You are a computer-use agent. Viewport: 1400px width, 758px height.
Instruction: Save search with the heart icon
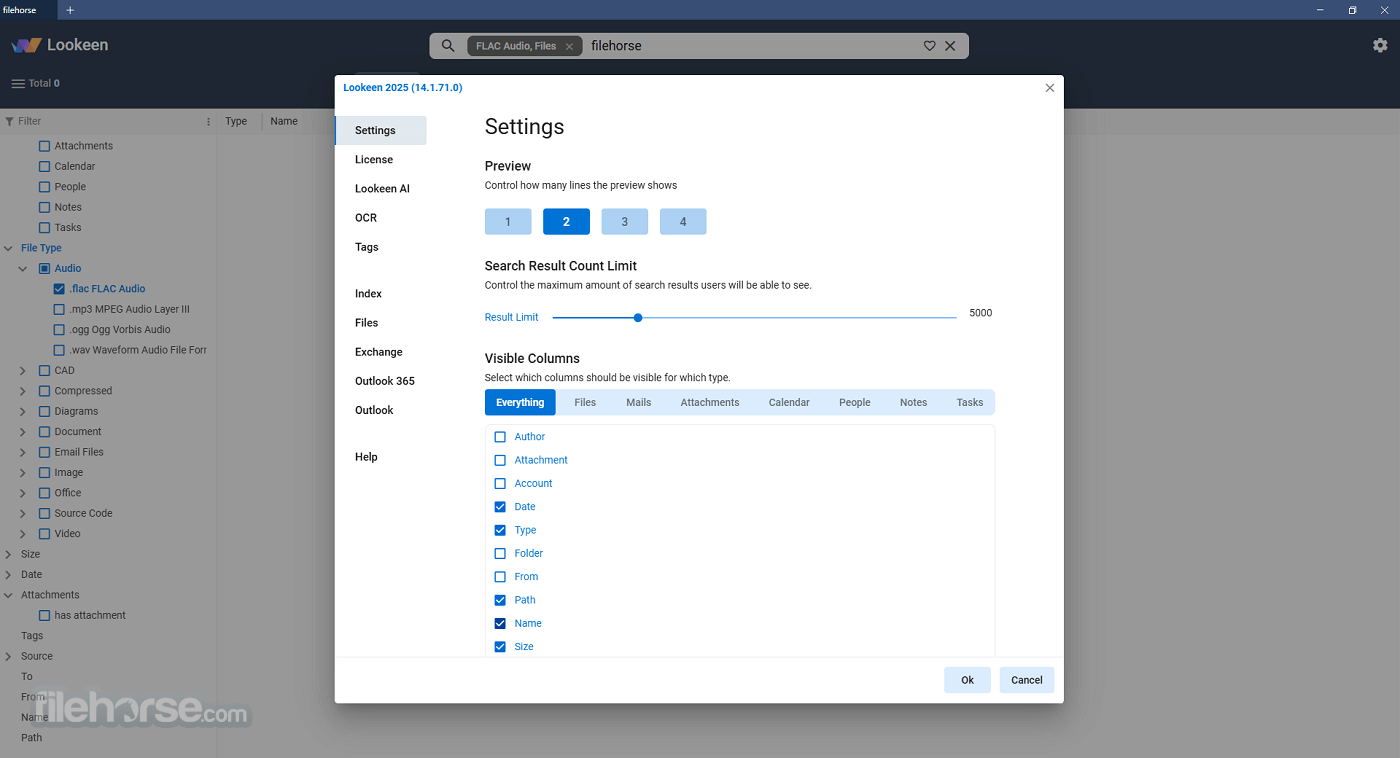pyautogui.click(x=929, y=46)
